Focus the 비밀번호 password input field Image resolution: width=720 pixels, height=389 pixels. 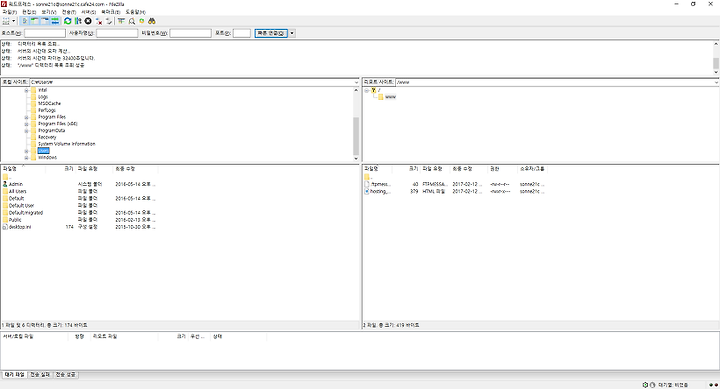click(191, 33)
